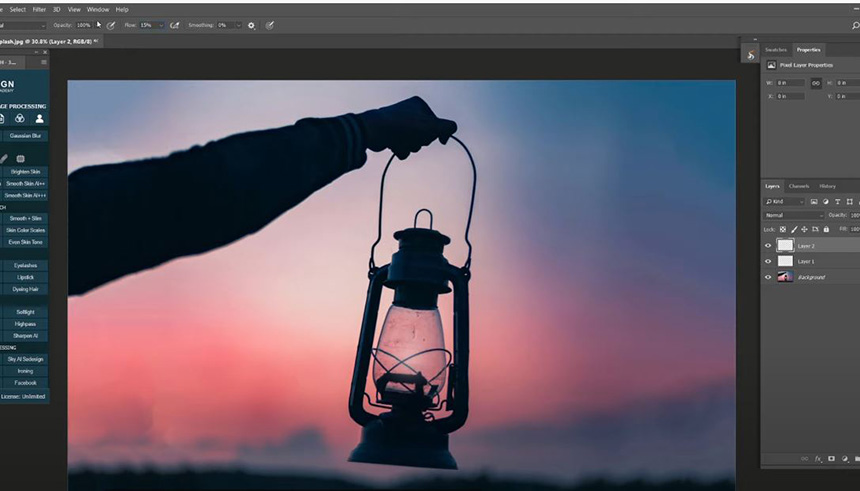Open the blend mode Normal dropdown

tap(794, 215)
